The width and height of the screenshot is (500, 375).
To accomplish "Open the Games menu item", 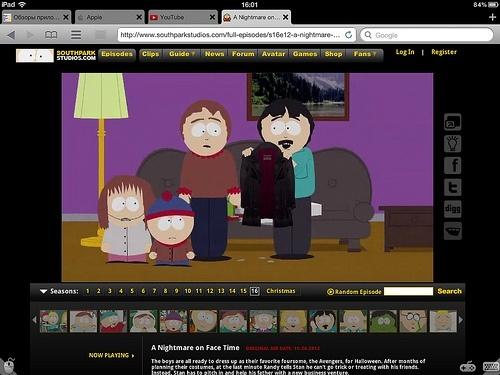I will coord(305,54).
